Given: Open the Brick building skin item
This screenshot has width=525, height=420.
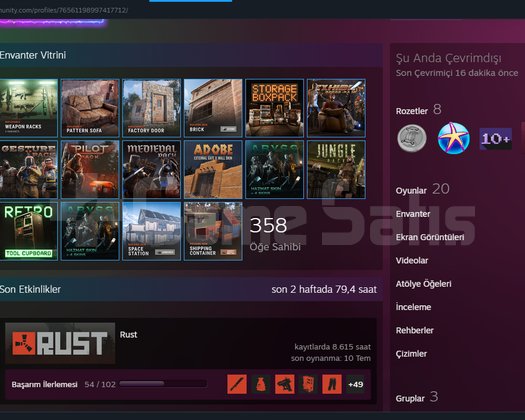Looking at the screenshot, I should pyautogui.click(x=213, y=108).
